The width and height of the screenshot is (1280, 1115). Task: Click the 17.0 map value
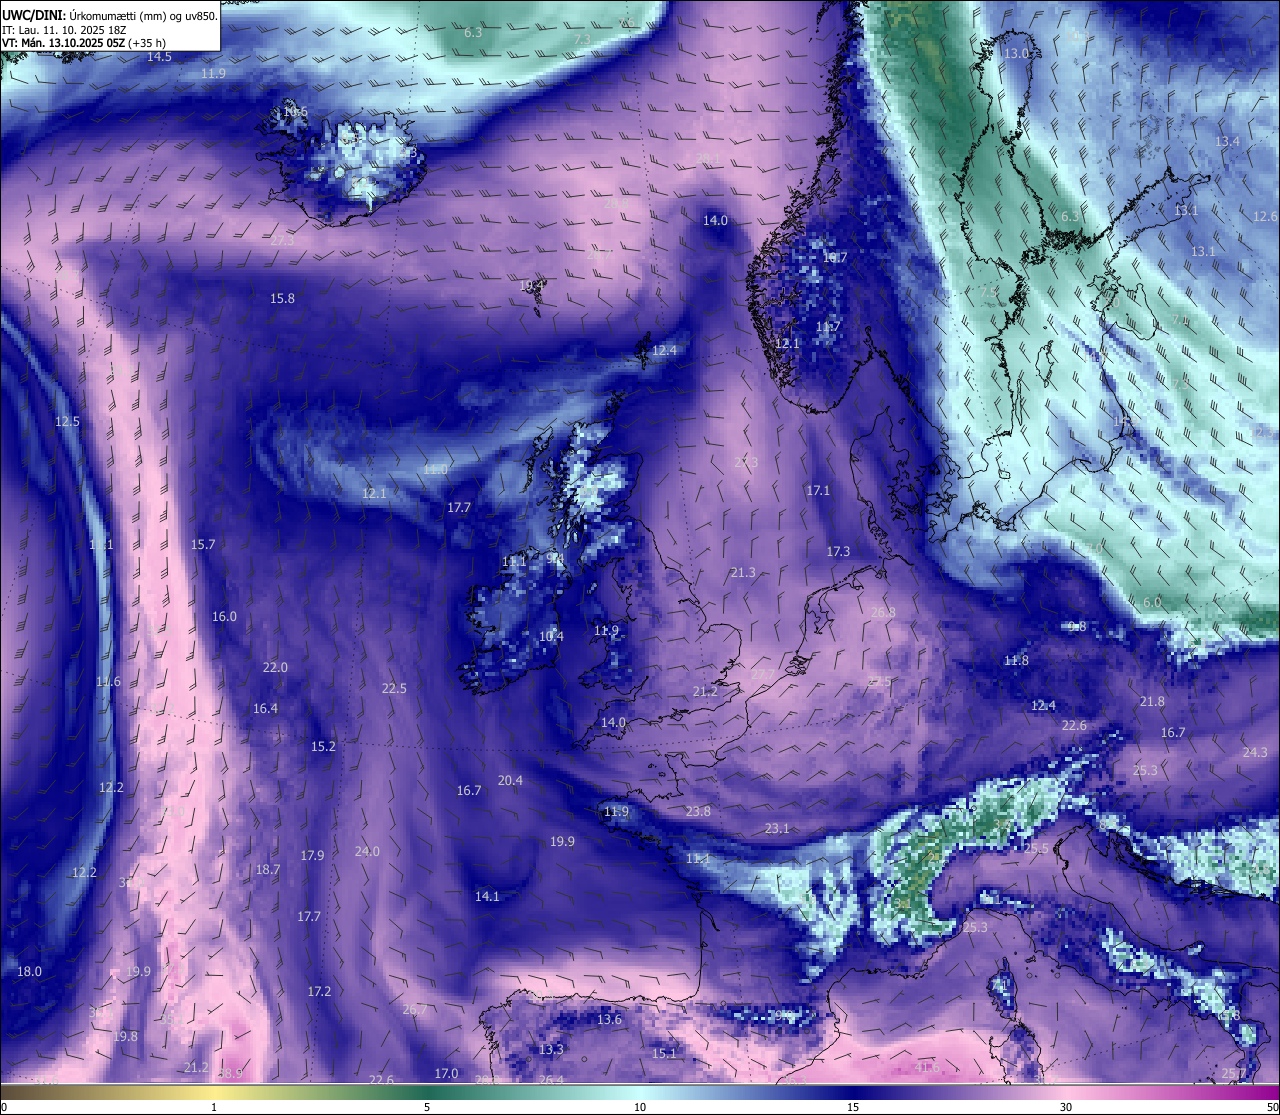coord(446,1074)
